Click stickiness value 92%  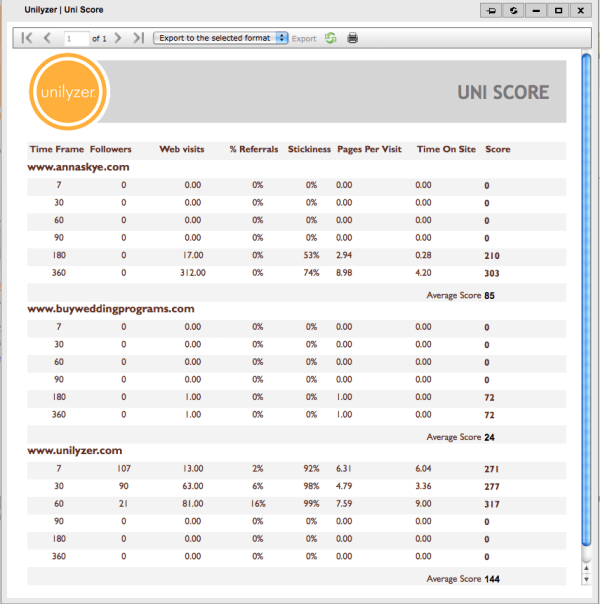click(x=311, y=468)
